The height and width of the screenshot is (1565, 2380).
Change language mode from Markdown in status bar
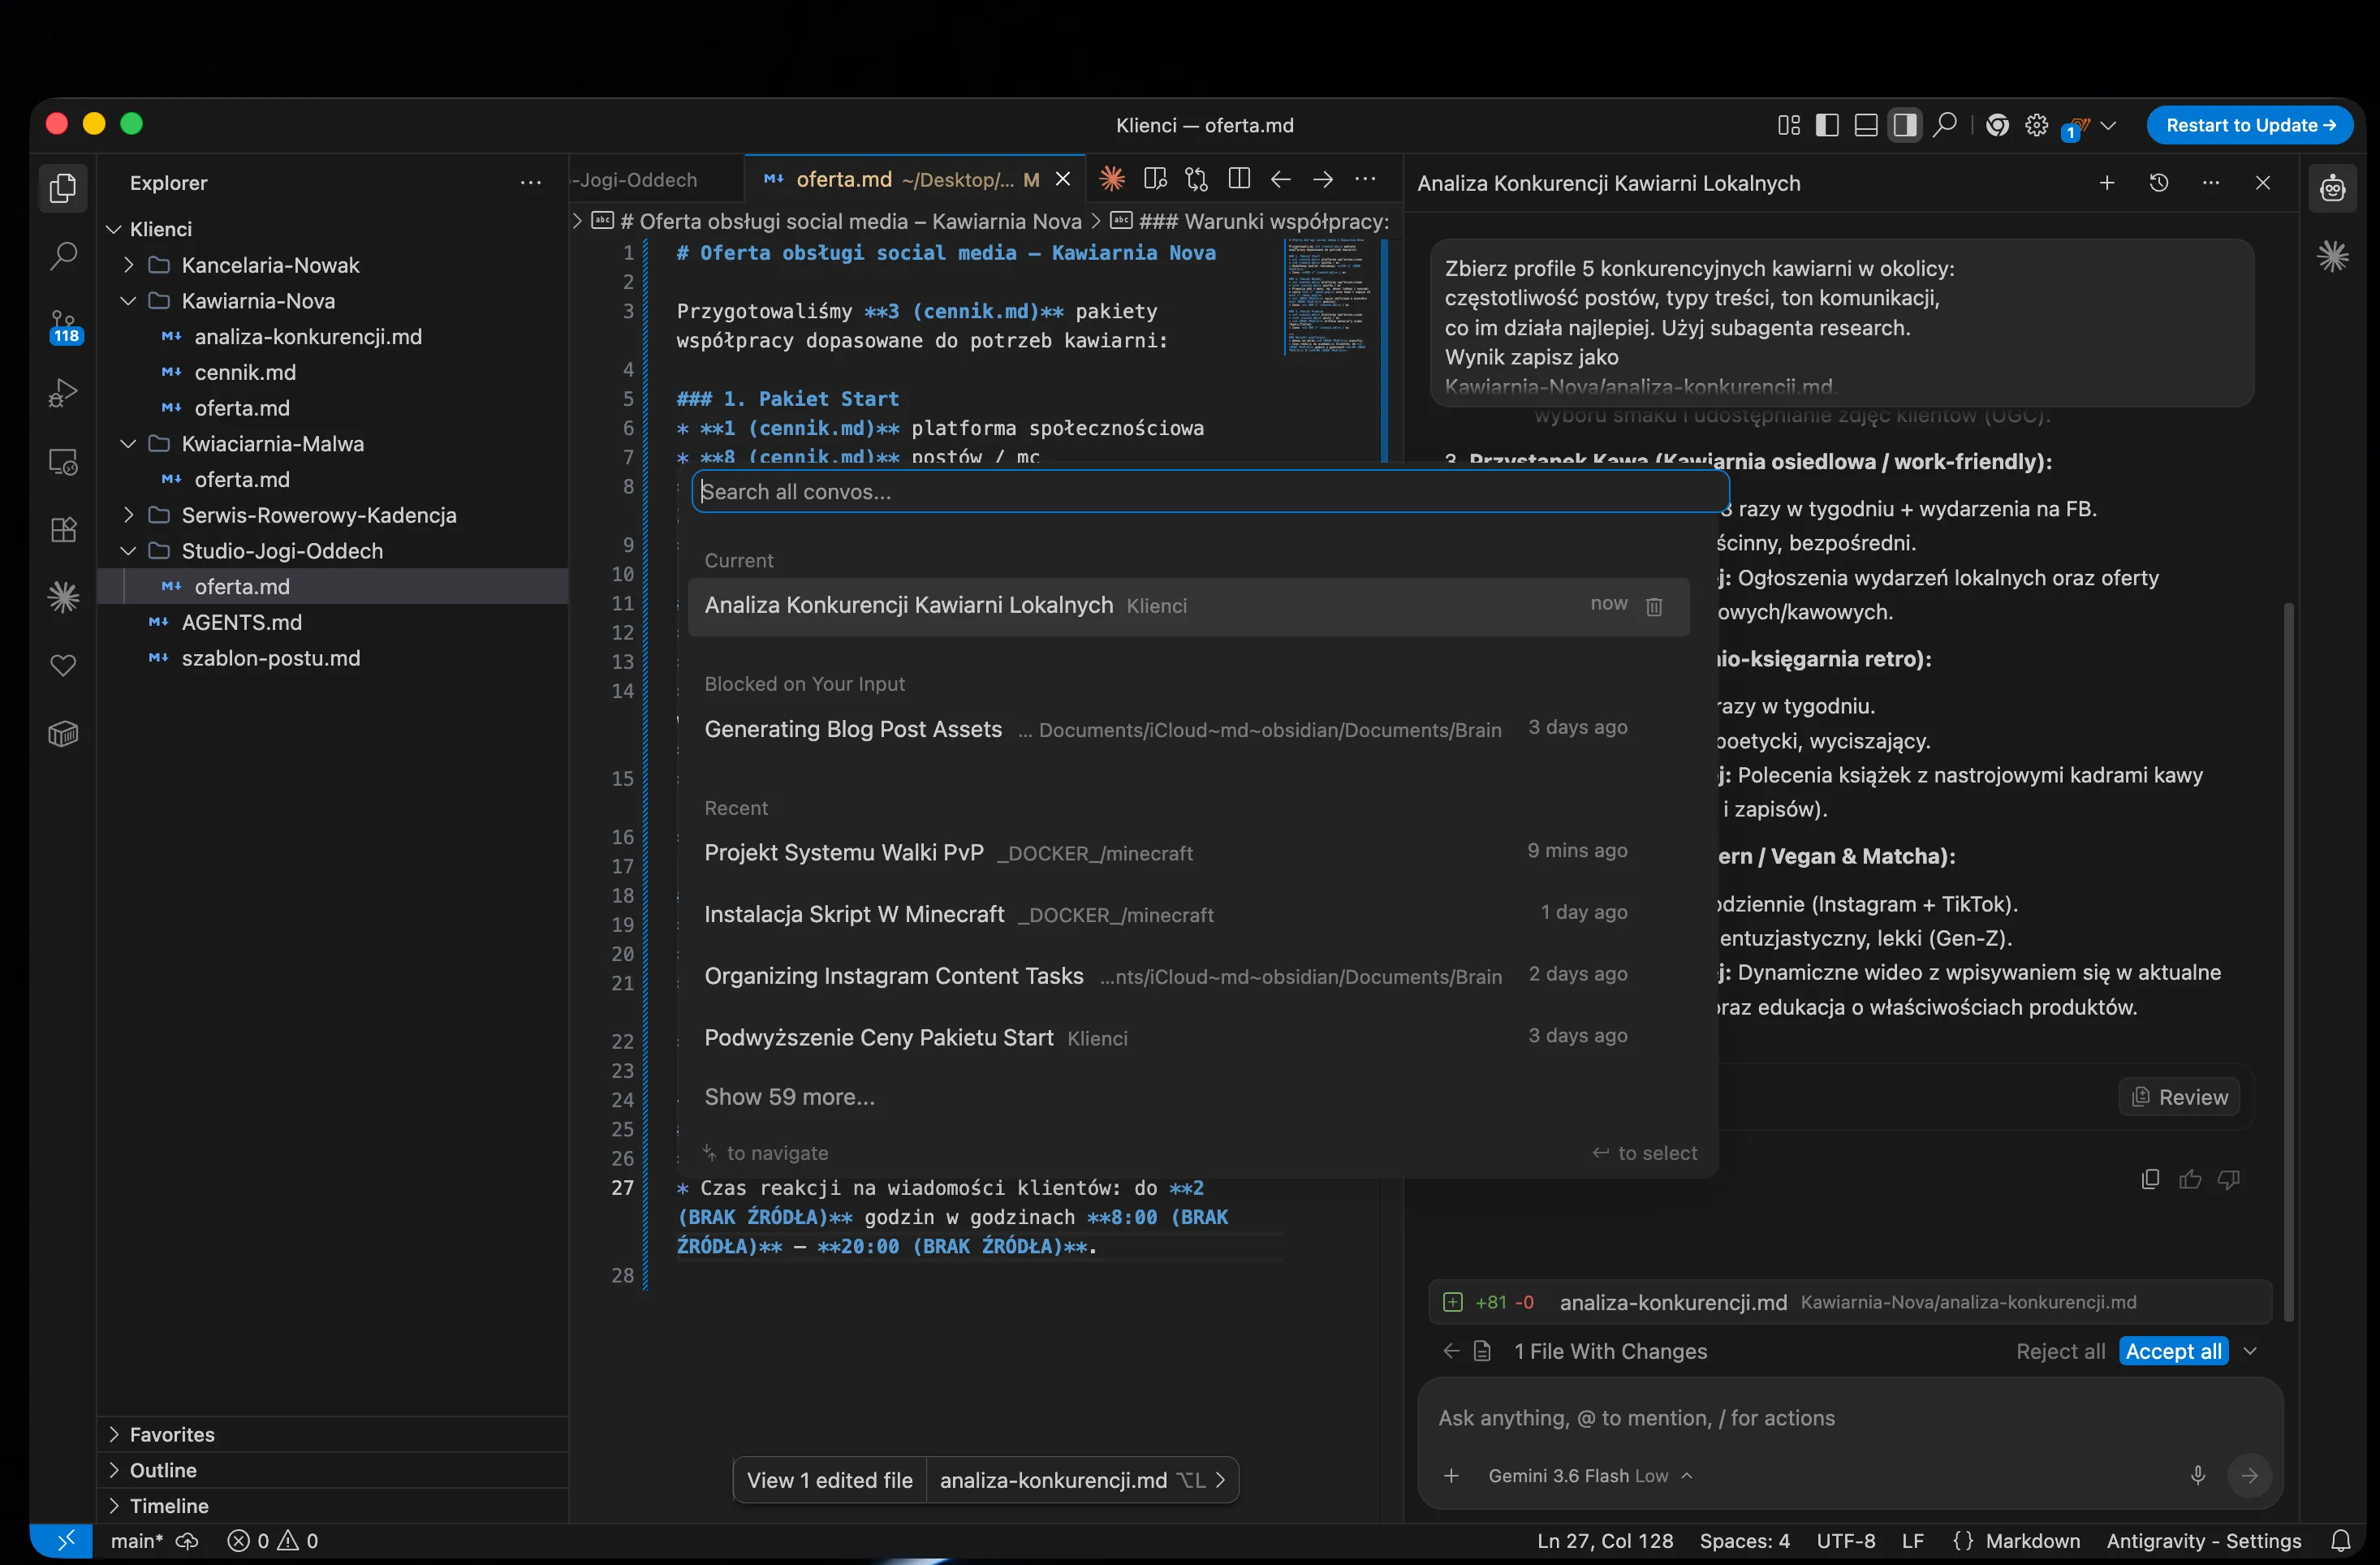[x=2032, y=1541]
